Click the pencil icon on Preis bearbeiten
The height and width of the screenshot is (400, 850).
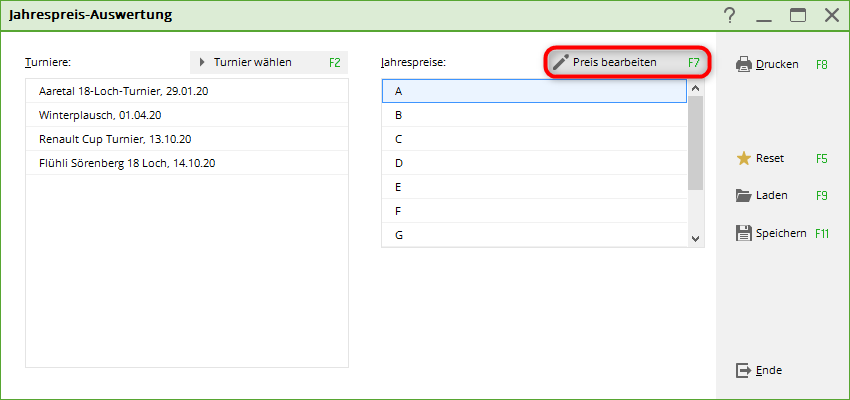[561, 62]
